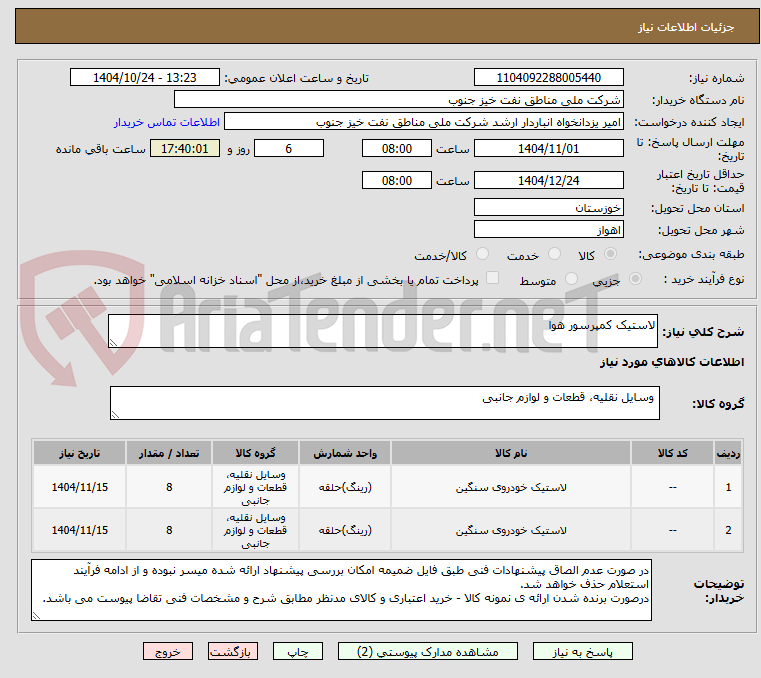Click row 1 unit (رینگ)حلقه
The width and height of the screenshot is (761, 678).
coord(345,487)
